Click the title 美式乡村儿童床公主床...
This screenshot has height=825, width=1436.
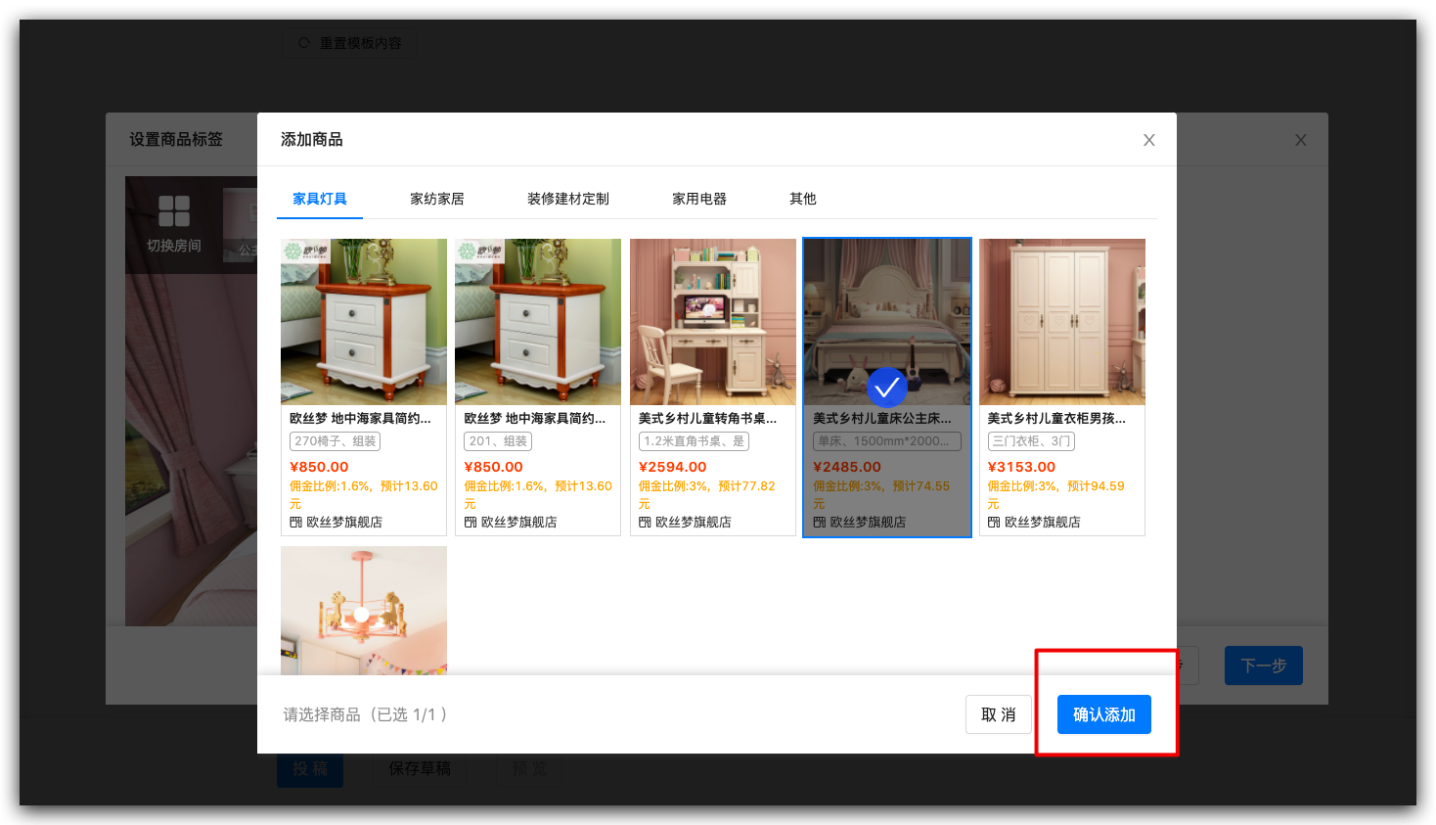882,419
